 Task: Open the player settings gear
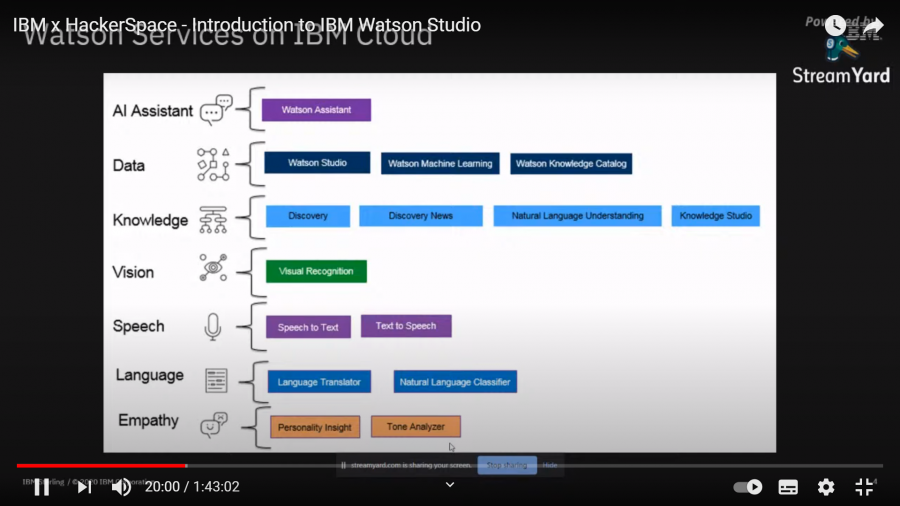coord(826,487)
